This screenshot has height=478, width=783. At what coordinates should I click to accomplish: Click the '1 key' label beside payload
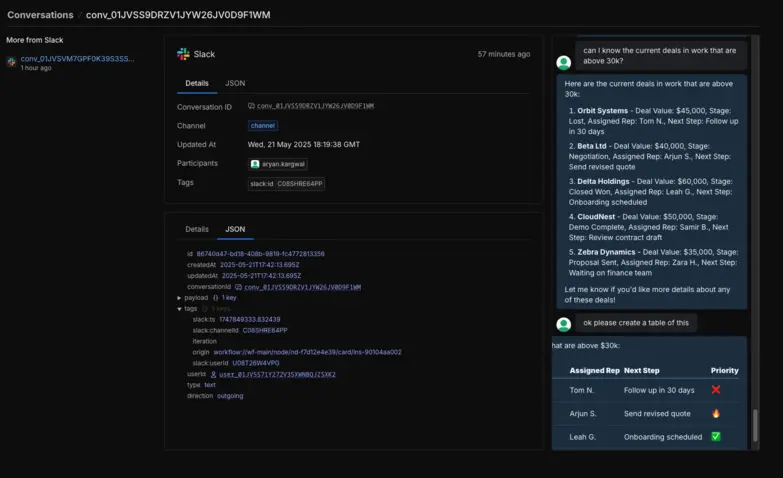point(229,298)
